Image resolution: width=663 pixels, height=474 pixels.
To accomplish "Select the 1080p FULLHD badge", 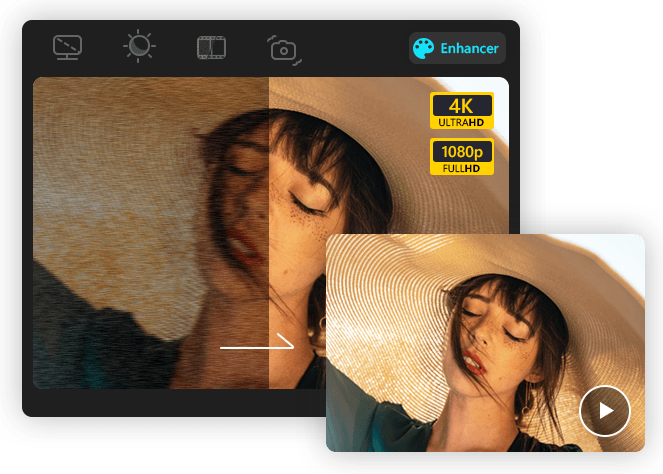I will pyautogui.click(x=462, y=156).
